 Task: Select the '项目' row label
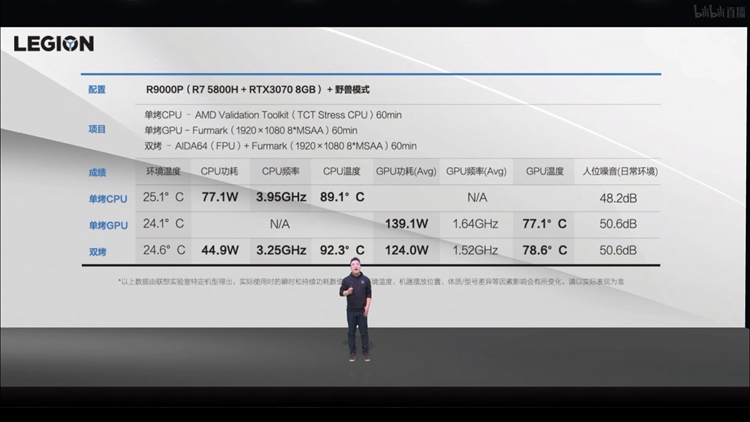pyautogui.click(x=97, y=129)
